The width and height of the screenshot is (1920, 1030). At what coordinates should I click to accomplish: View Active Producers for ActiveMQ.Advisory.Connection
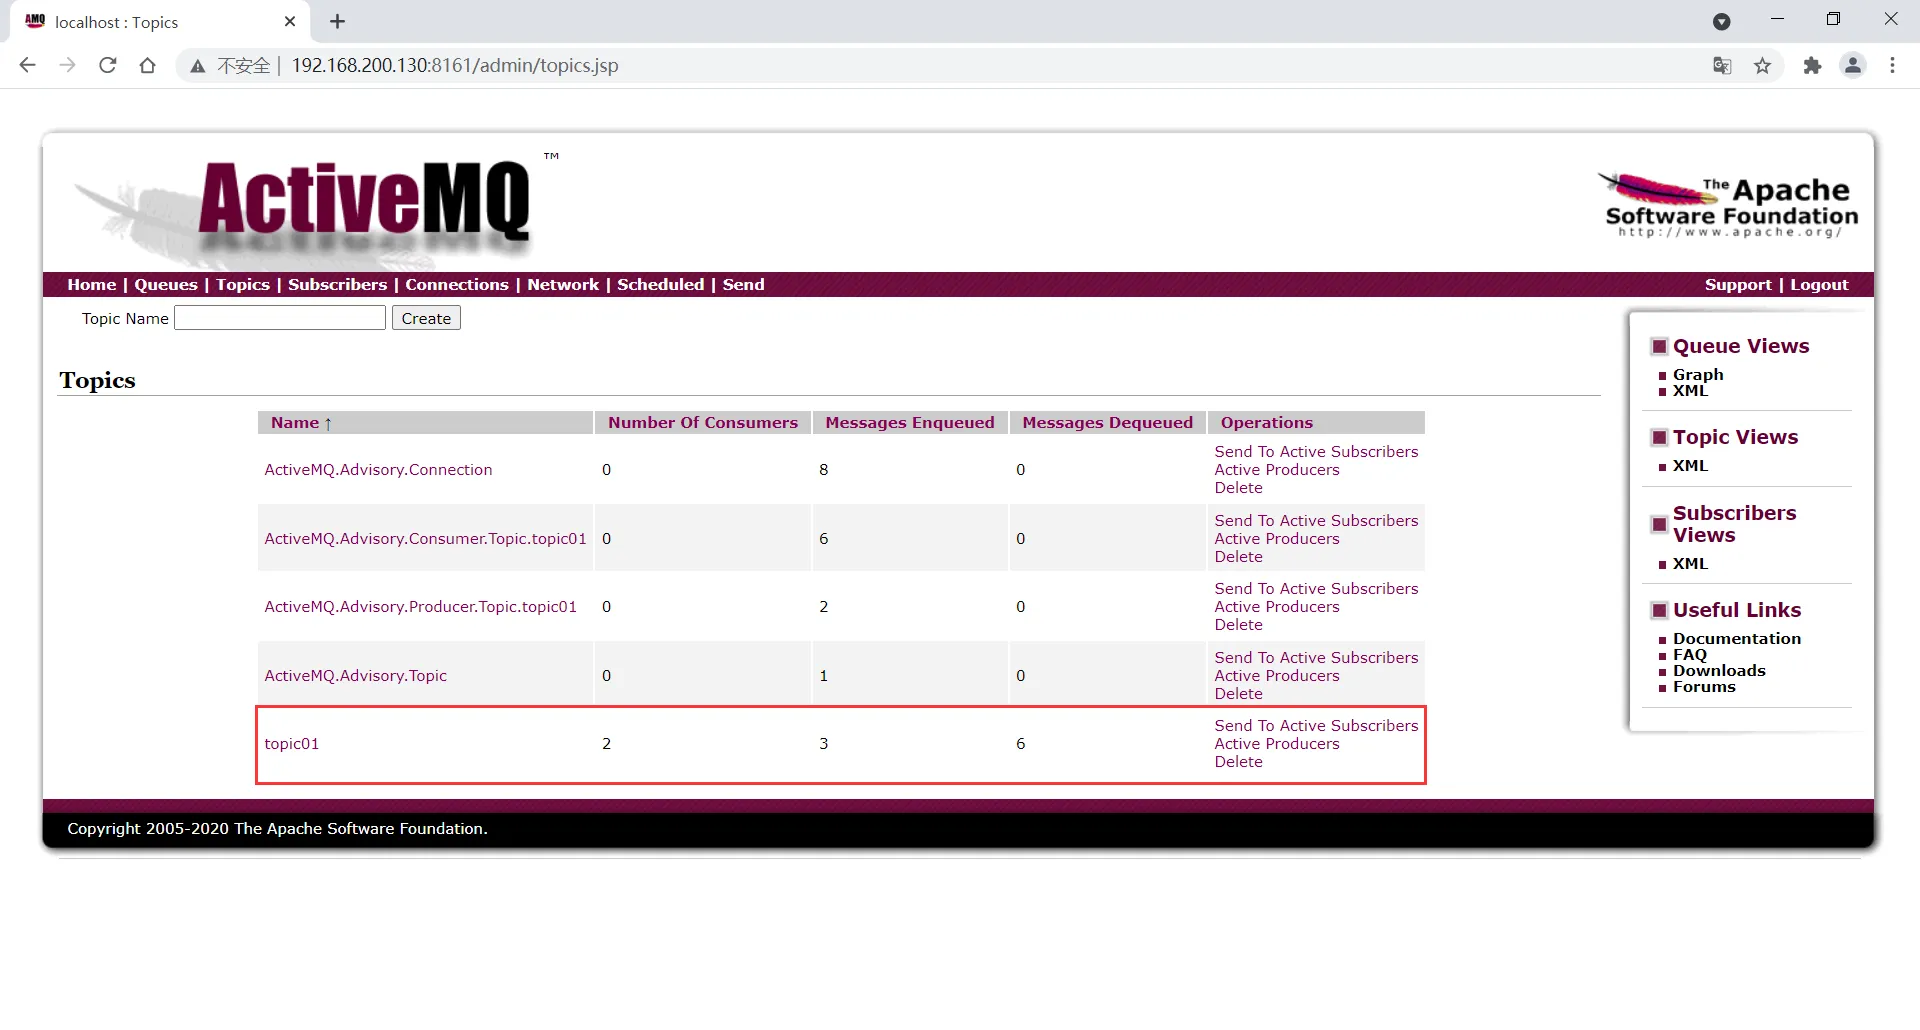point(1276,470)
